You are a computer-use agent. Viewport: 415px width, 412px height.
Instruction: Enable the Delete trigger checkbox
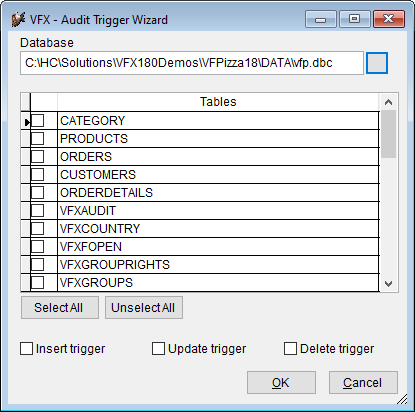click(x=290, y=349)
